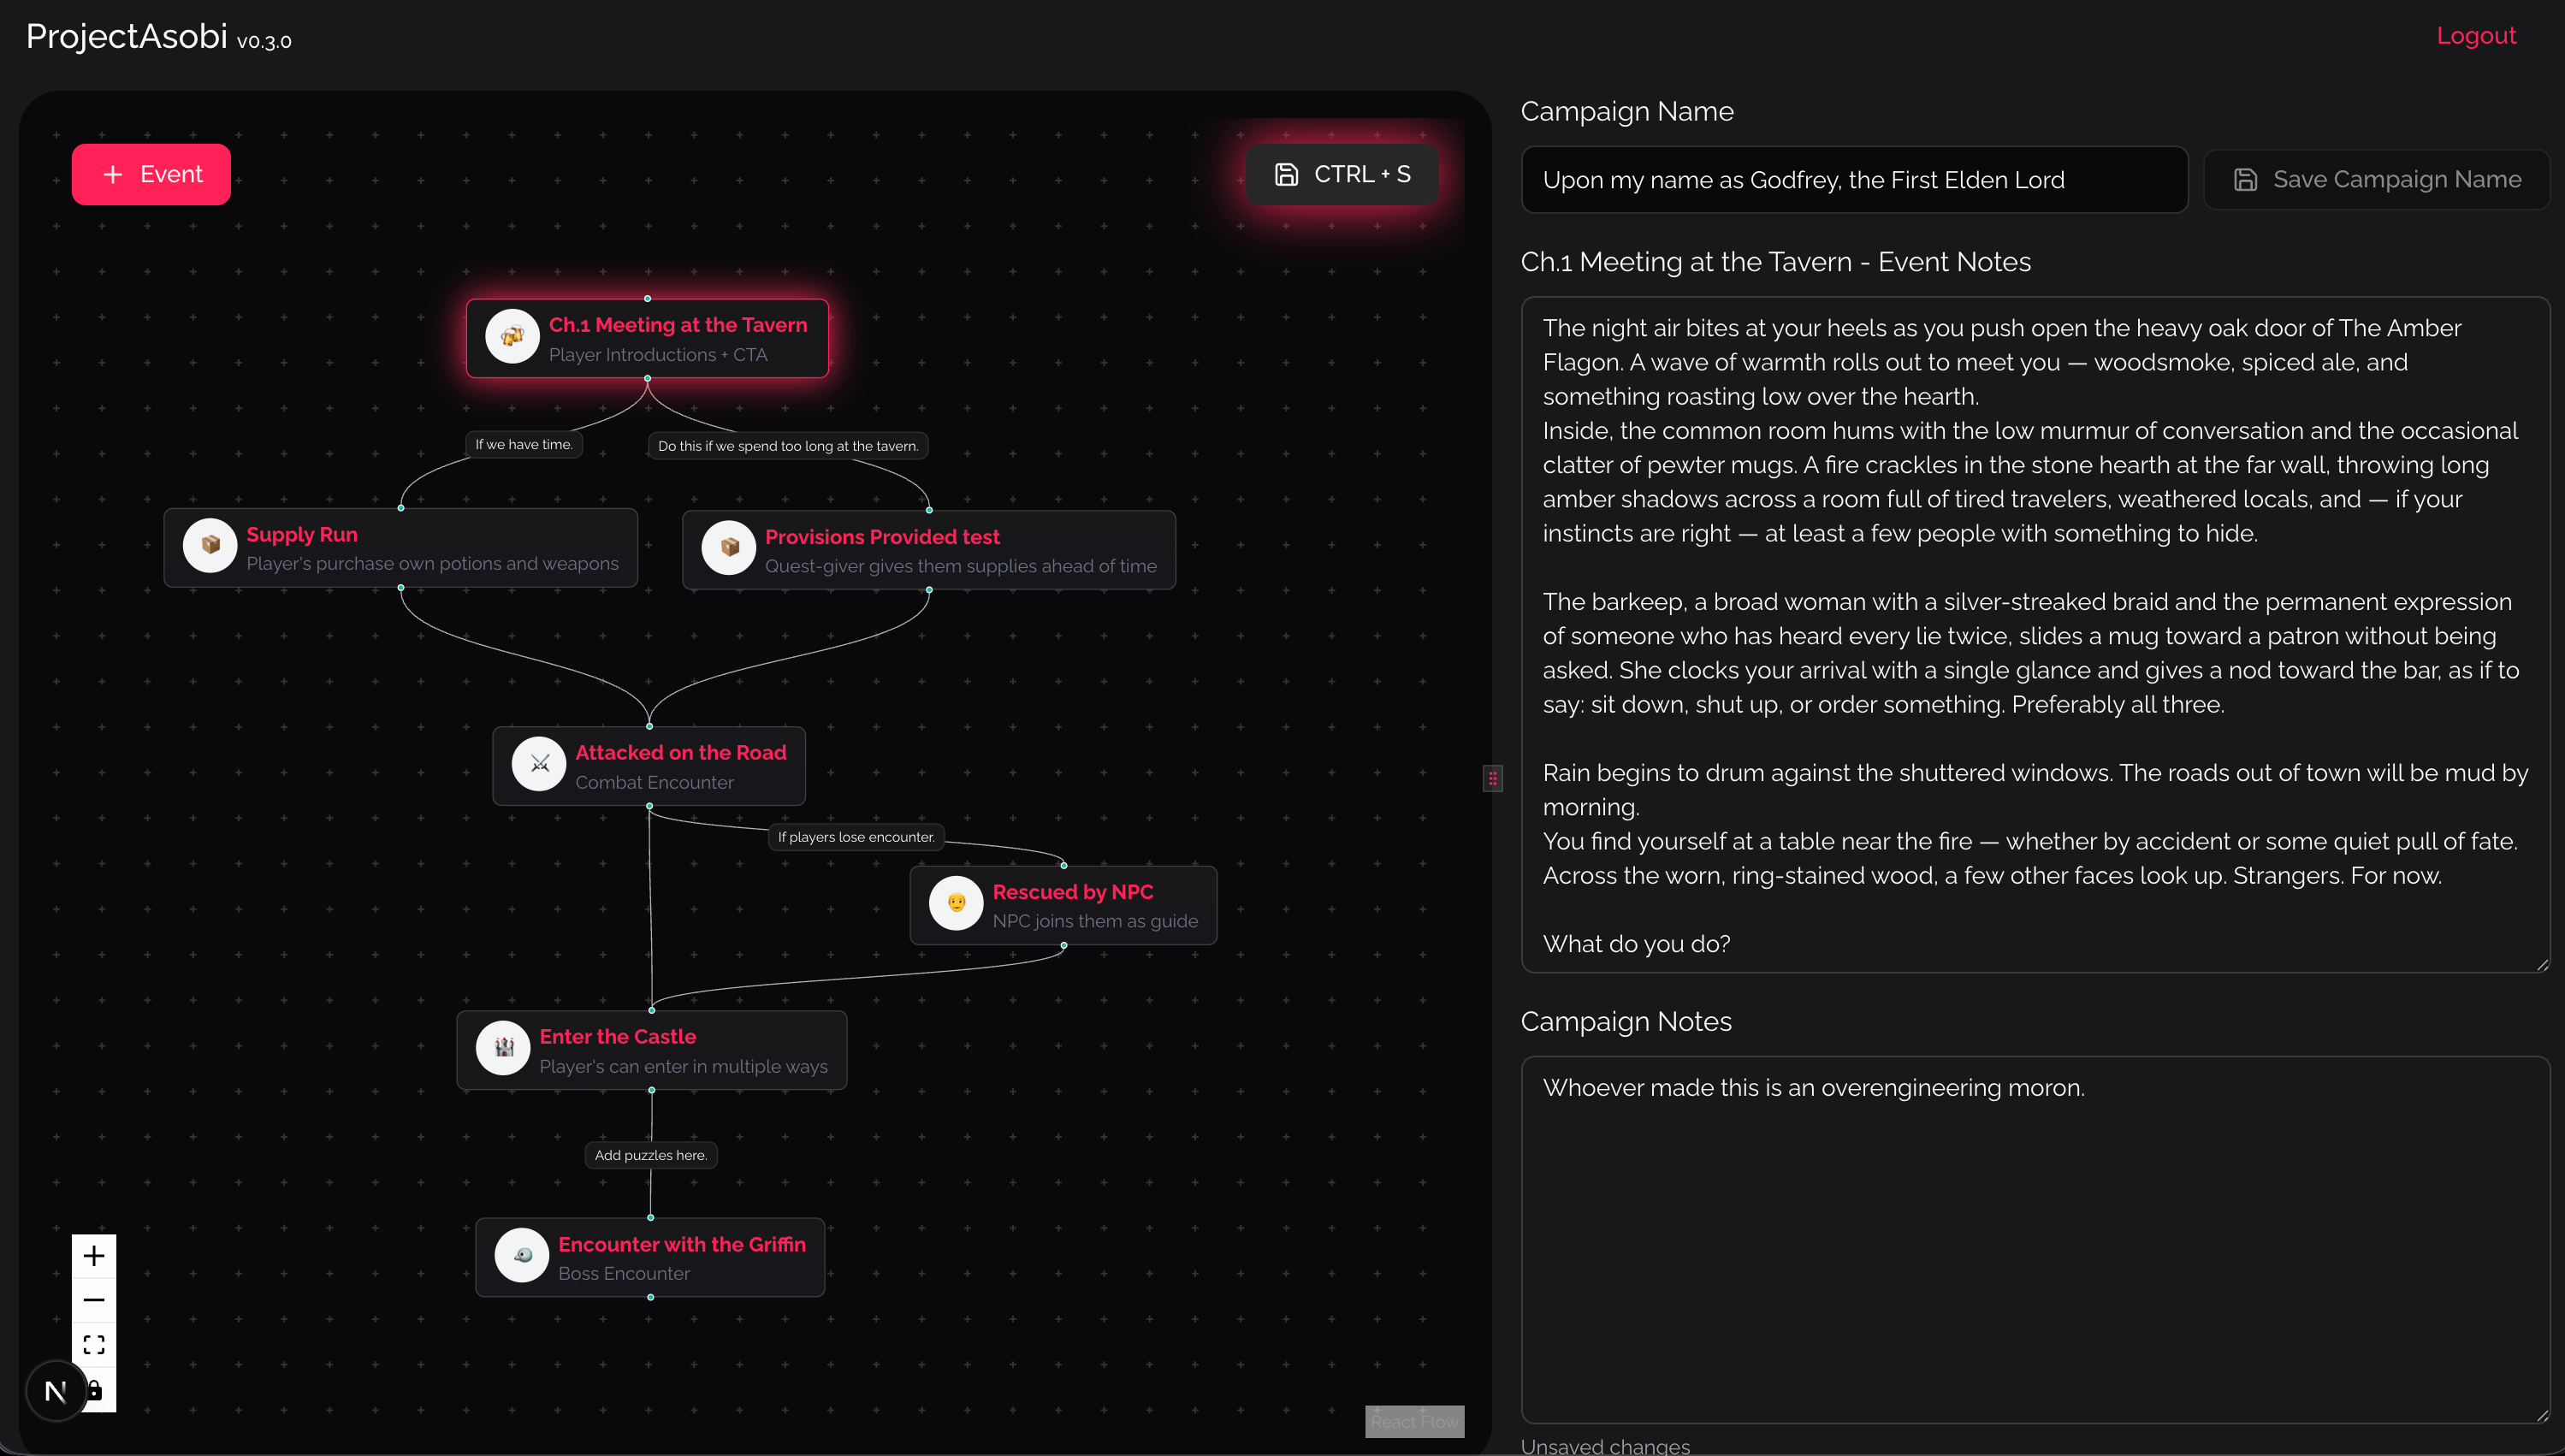This screenshot has height=1456, width=2565.
Task: Click the face icon on Rescued by NPC node
Action: click(956, 904)
